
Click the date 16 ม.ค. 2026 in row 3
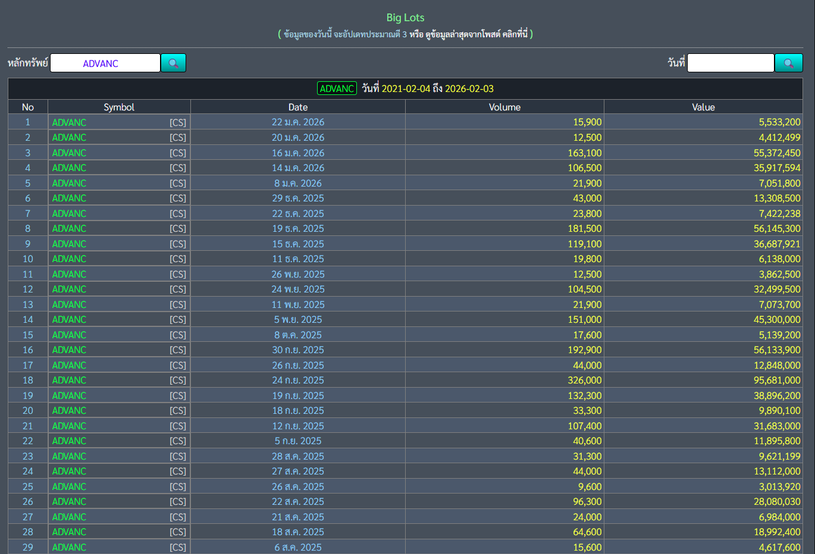(x=298, y=153)
